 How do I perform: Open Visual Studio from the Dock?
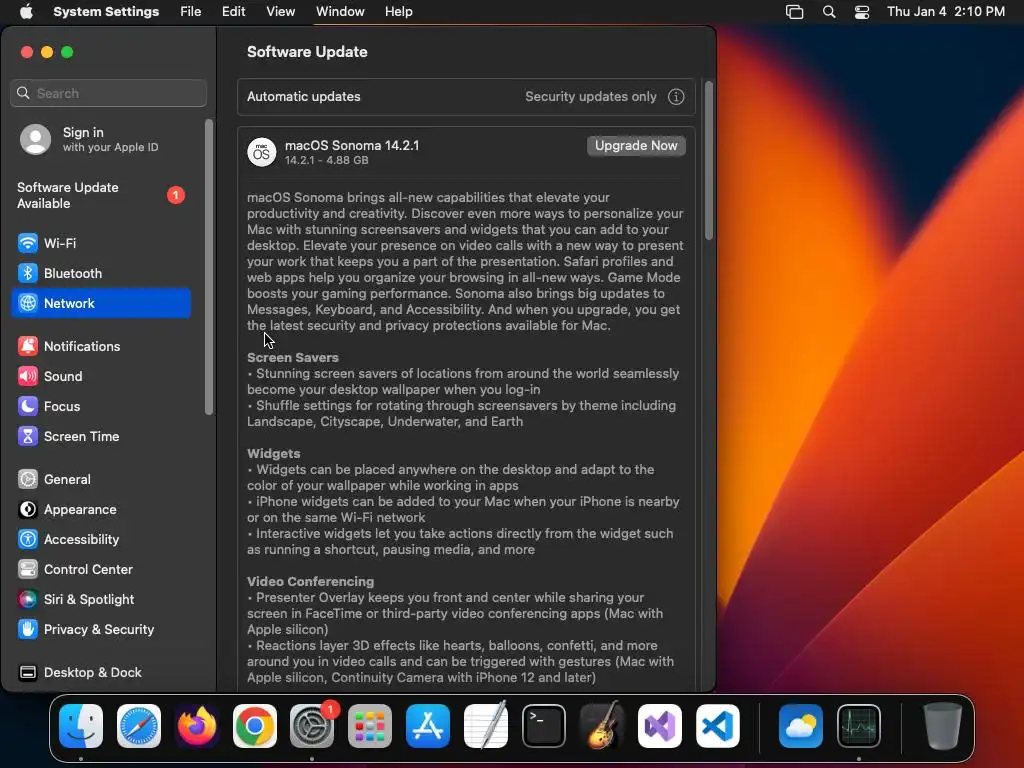pyautogui.click(x=660, y=726)
